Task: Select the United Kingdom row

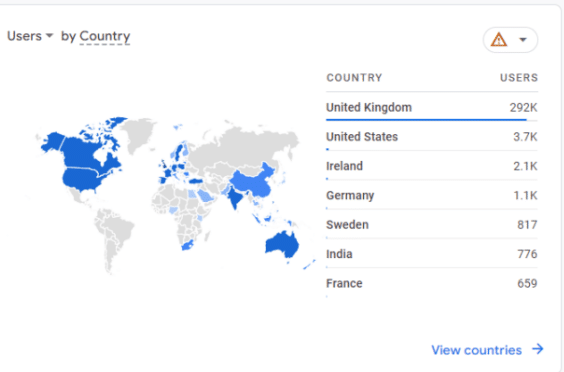Action: pyautogui.click(x=432, y=107)
